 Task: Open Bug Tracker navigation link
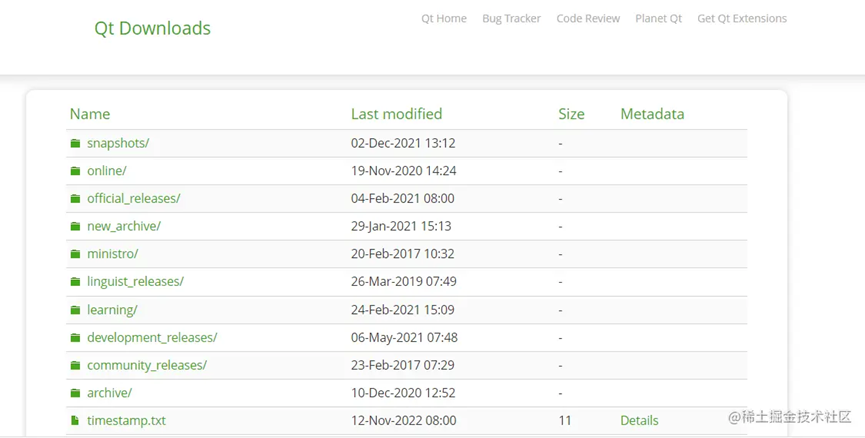pos(511,18)
